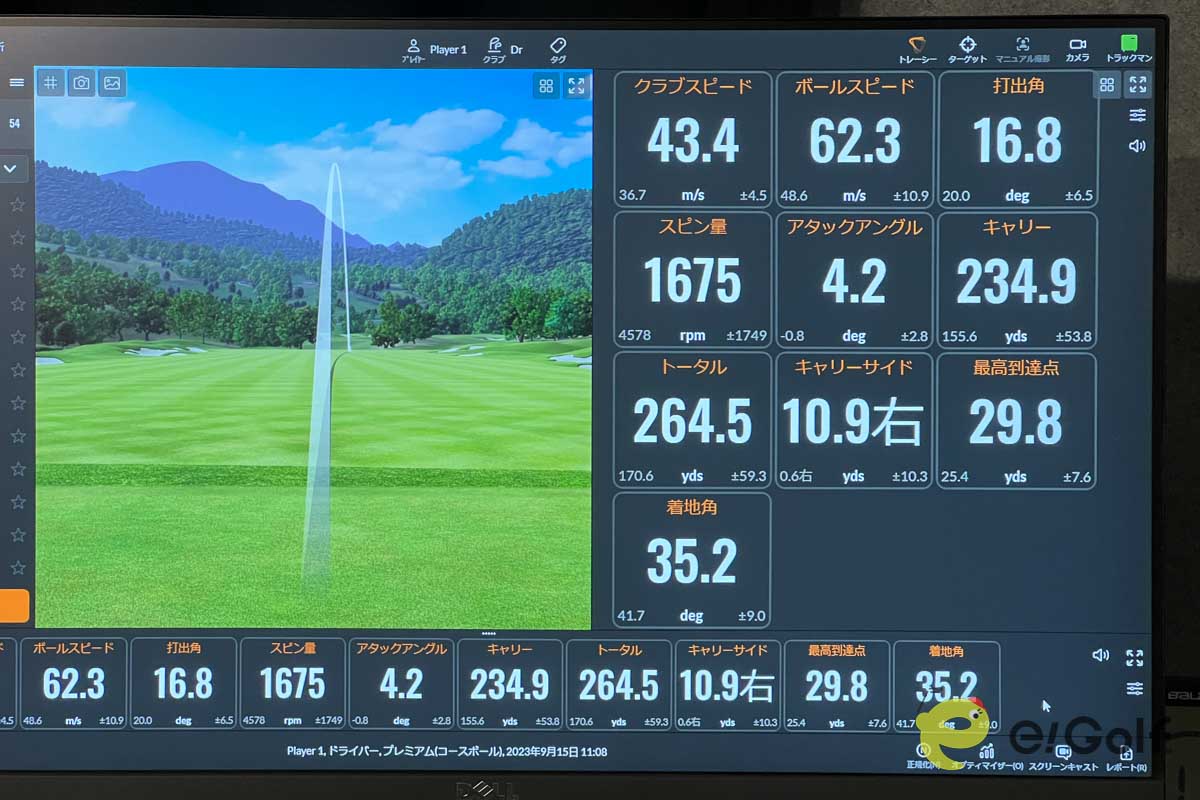1200x800 pixels.
Task: Select the large launch angle (打出角) 16.8 tile
Action: pos(1017,139)
